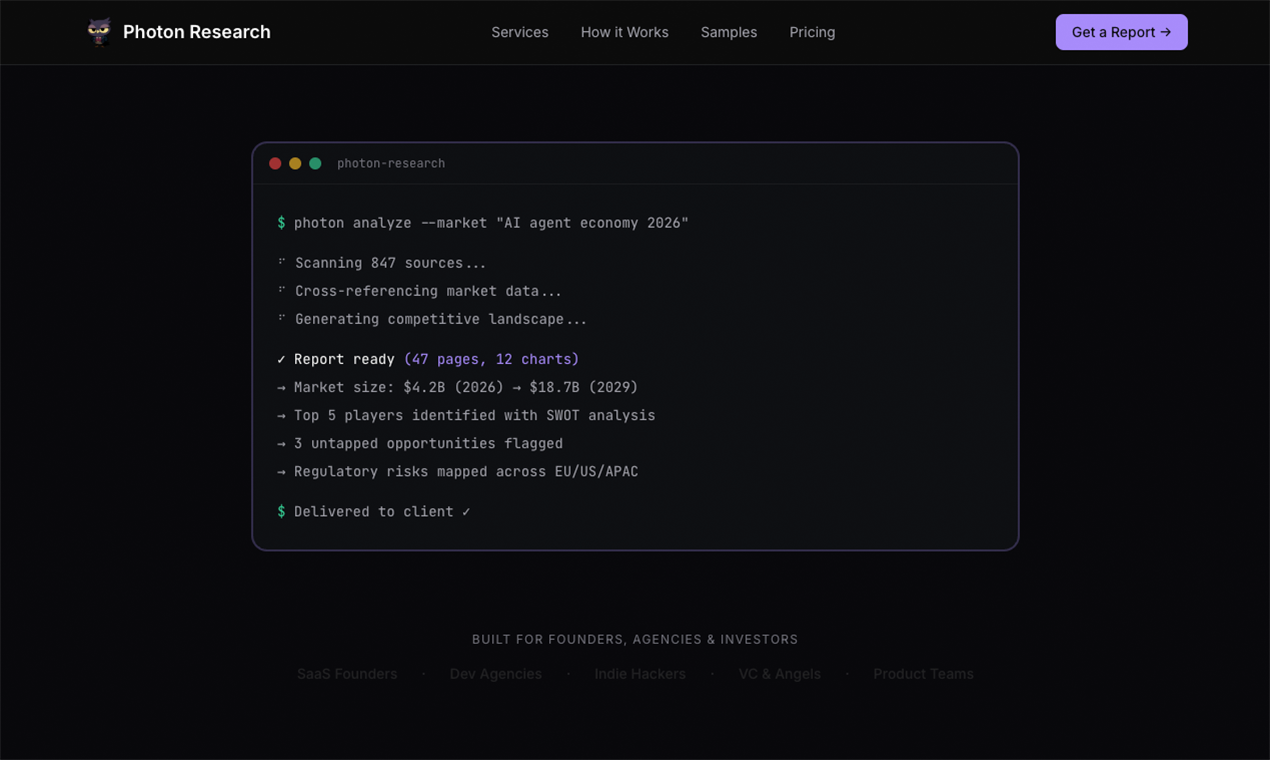1270x760 pixels.
Task: Click the Photon Research owl logo
Action: pos(99,31)
